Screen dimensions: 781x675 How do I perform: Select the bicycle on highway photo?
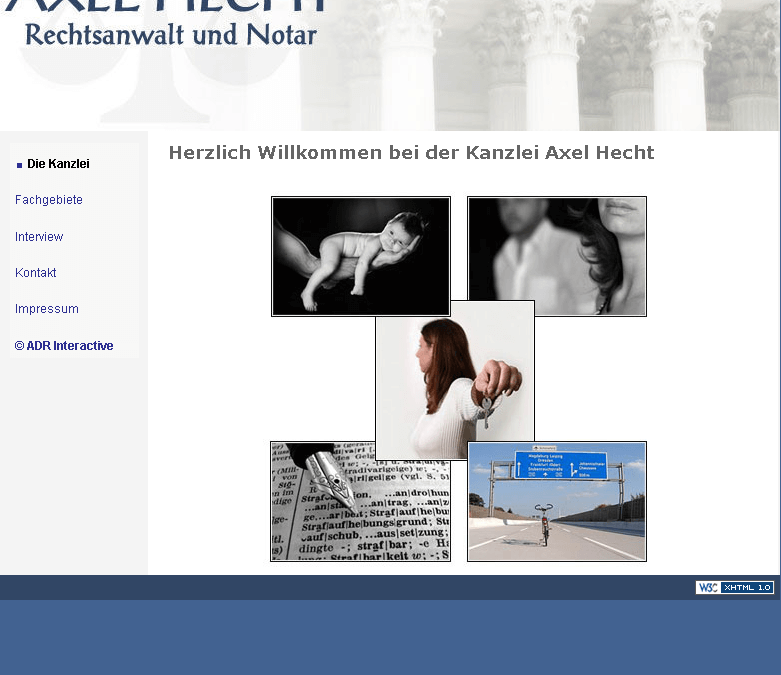(557, 502)
